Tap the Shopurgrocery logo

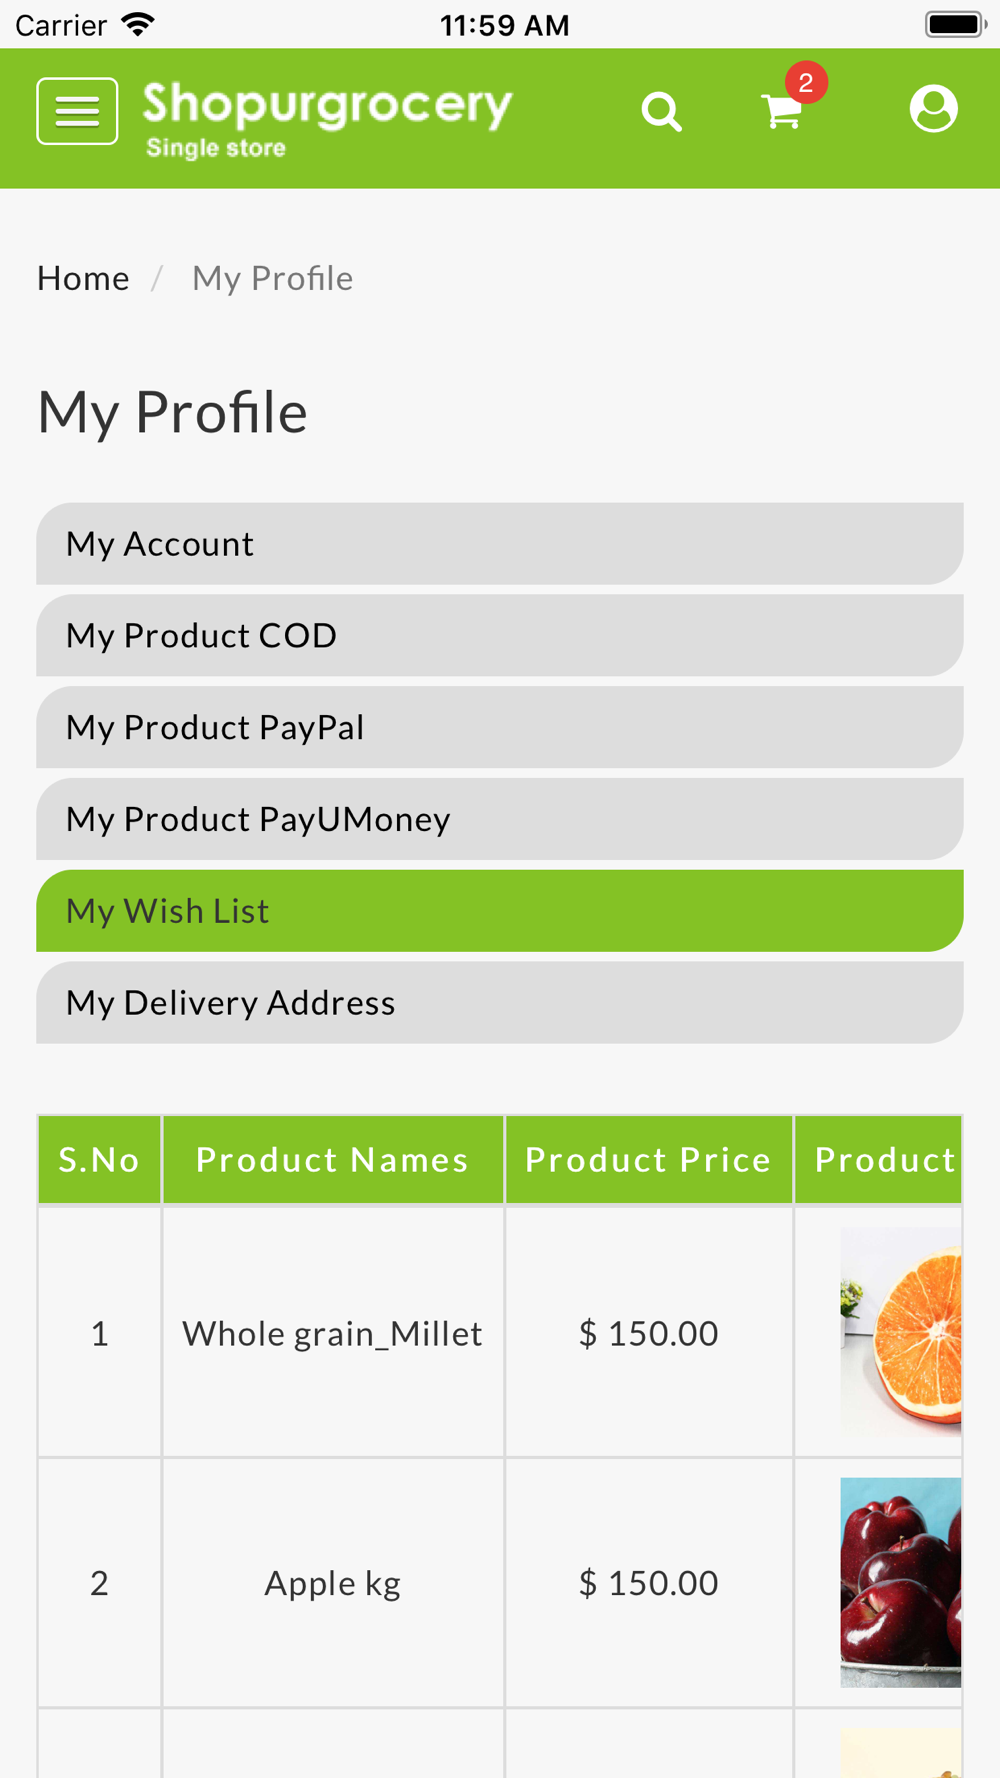pyautogui.click(x=327, y=118)
